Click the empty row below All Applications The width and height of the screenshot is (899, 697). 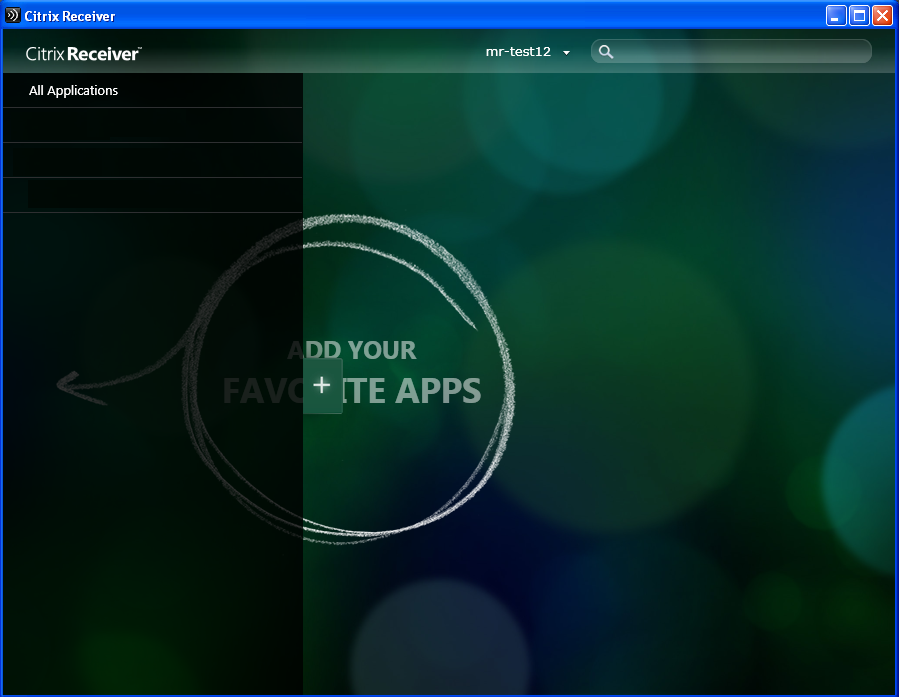coord(152,125)
